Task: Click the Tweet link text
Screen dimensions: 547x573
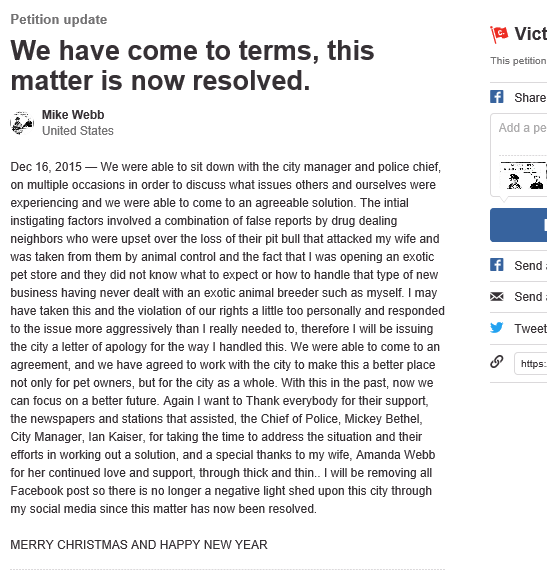Action: point(531,329)
